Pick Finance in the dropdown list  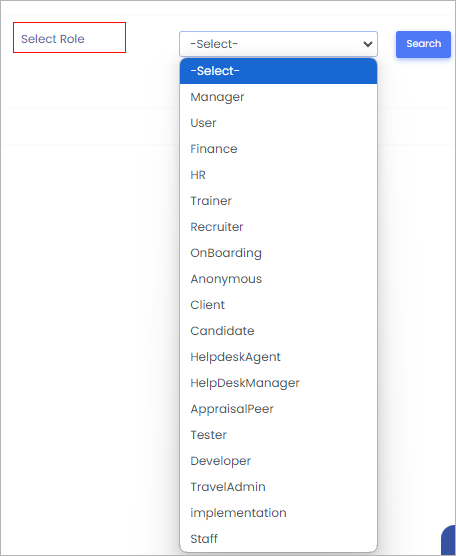(278, 149)
